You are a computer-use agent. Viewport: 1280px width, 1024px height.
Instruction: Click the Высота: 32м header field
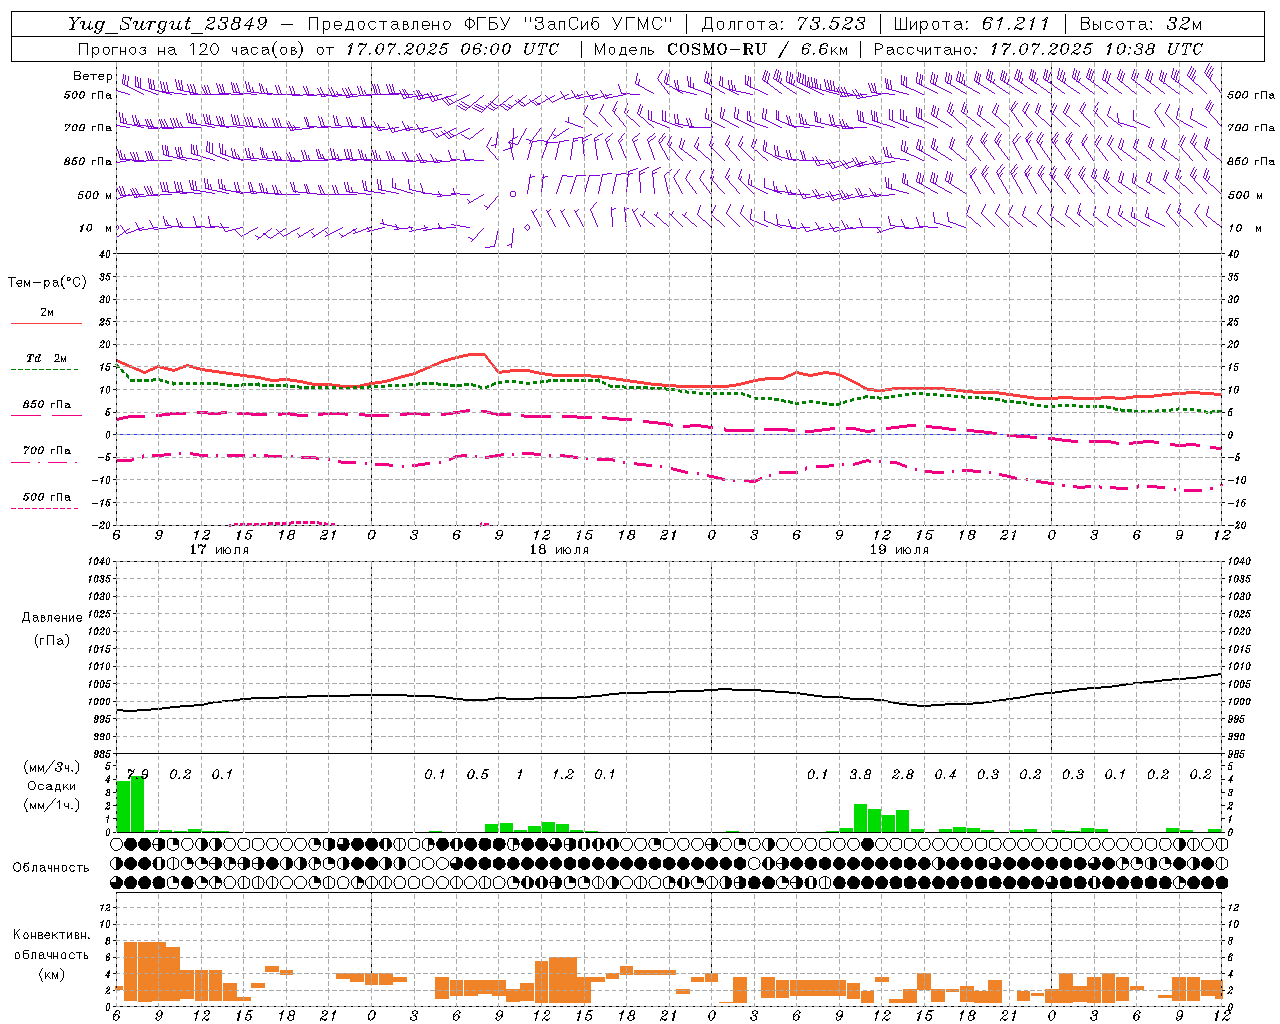click(1141, 24)
